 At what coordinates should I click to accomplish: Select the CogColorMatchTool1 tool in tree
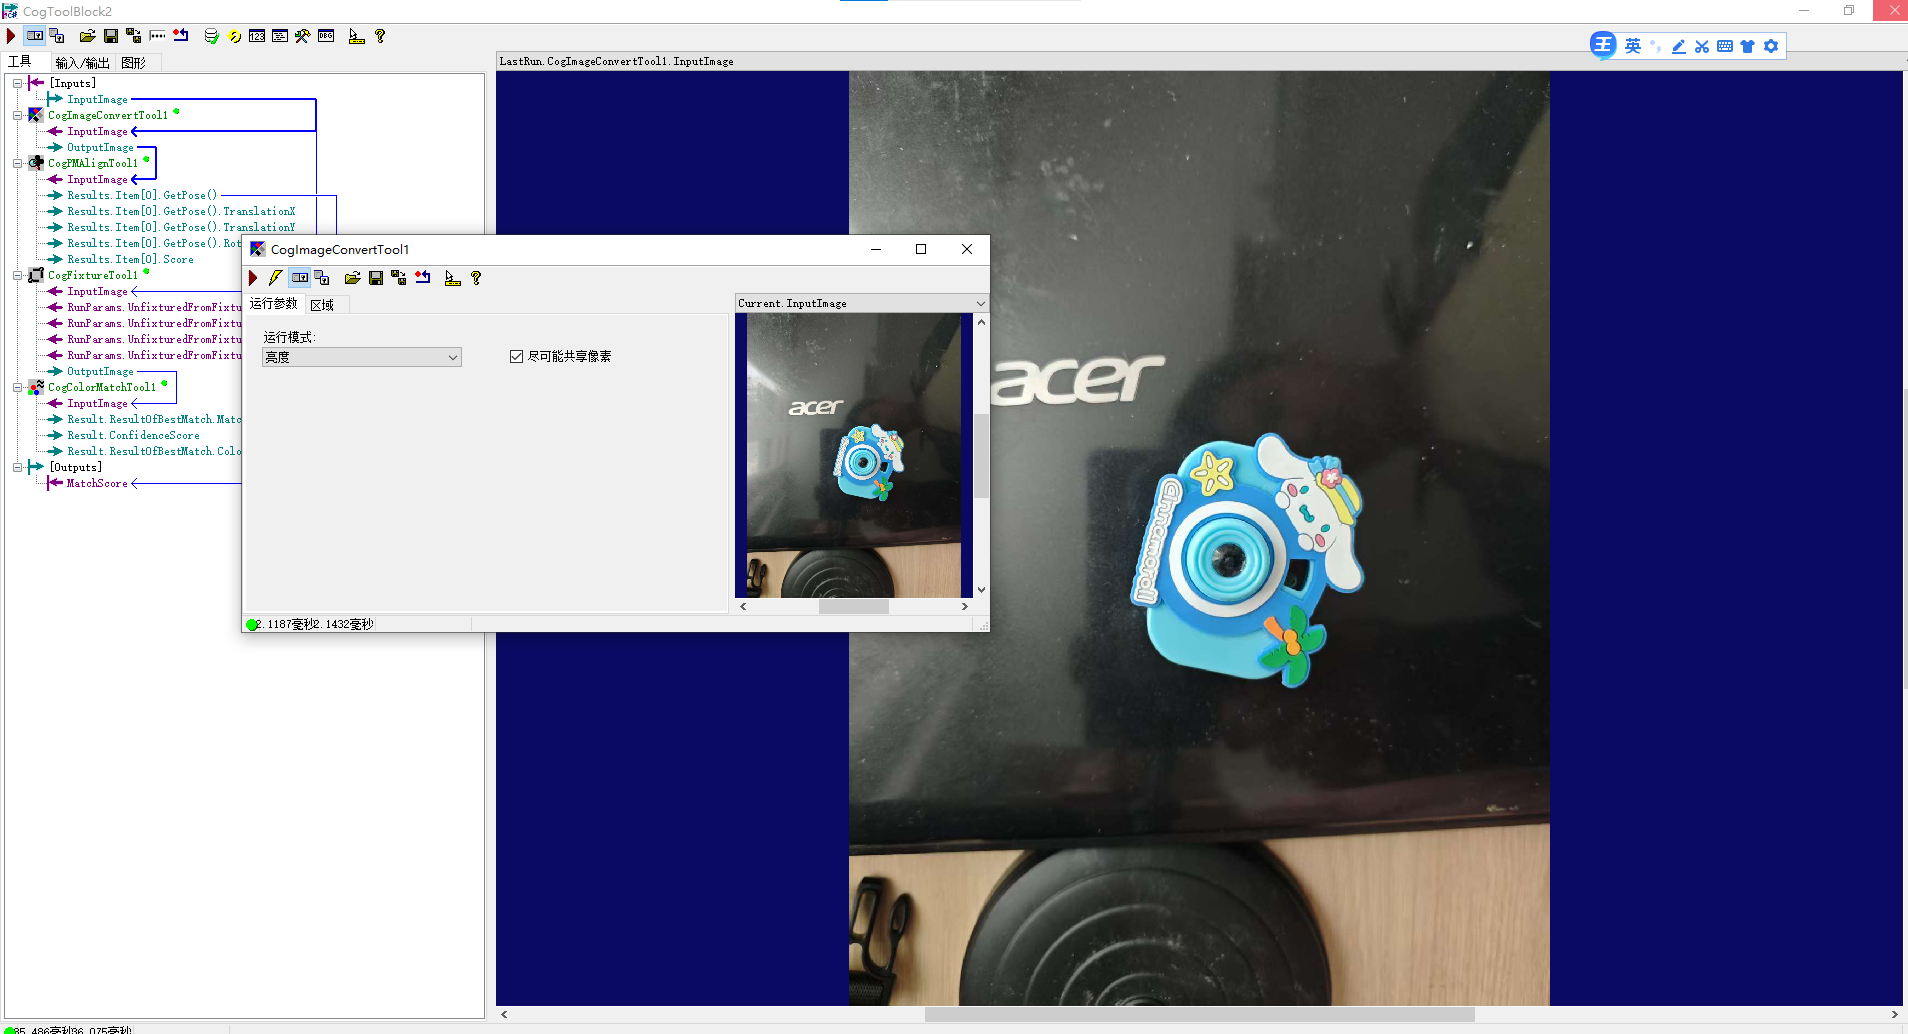[102, 387]
